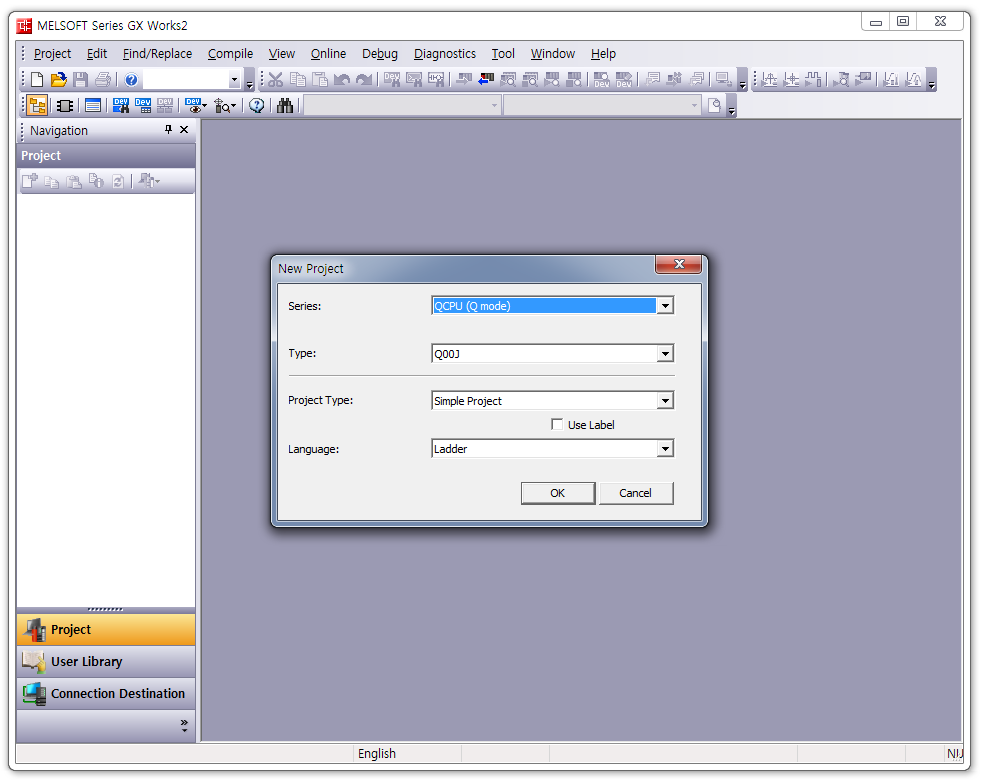This screenshot has height=782, width=981.
Task: Expand the navigation pane configure chevron
Action: (x=184, y=726)
